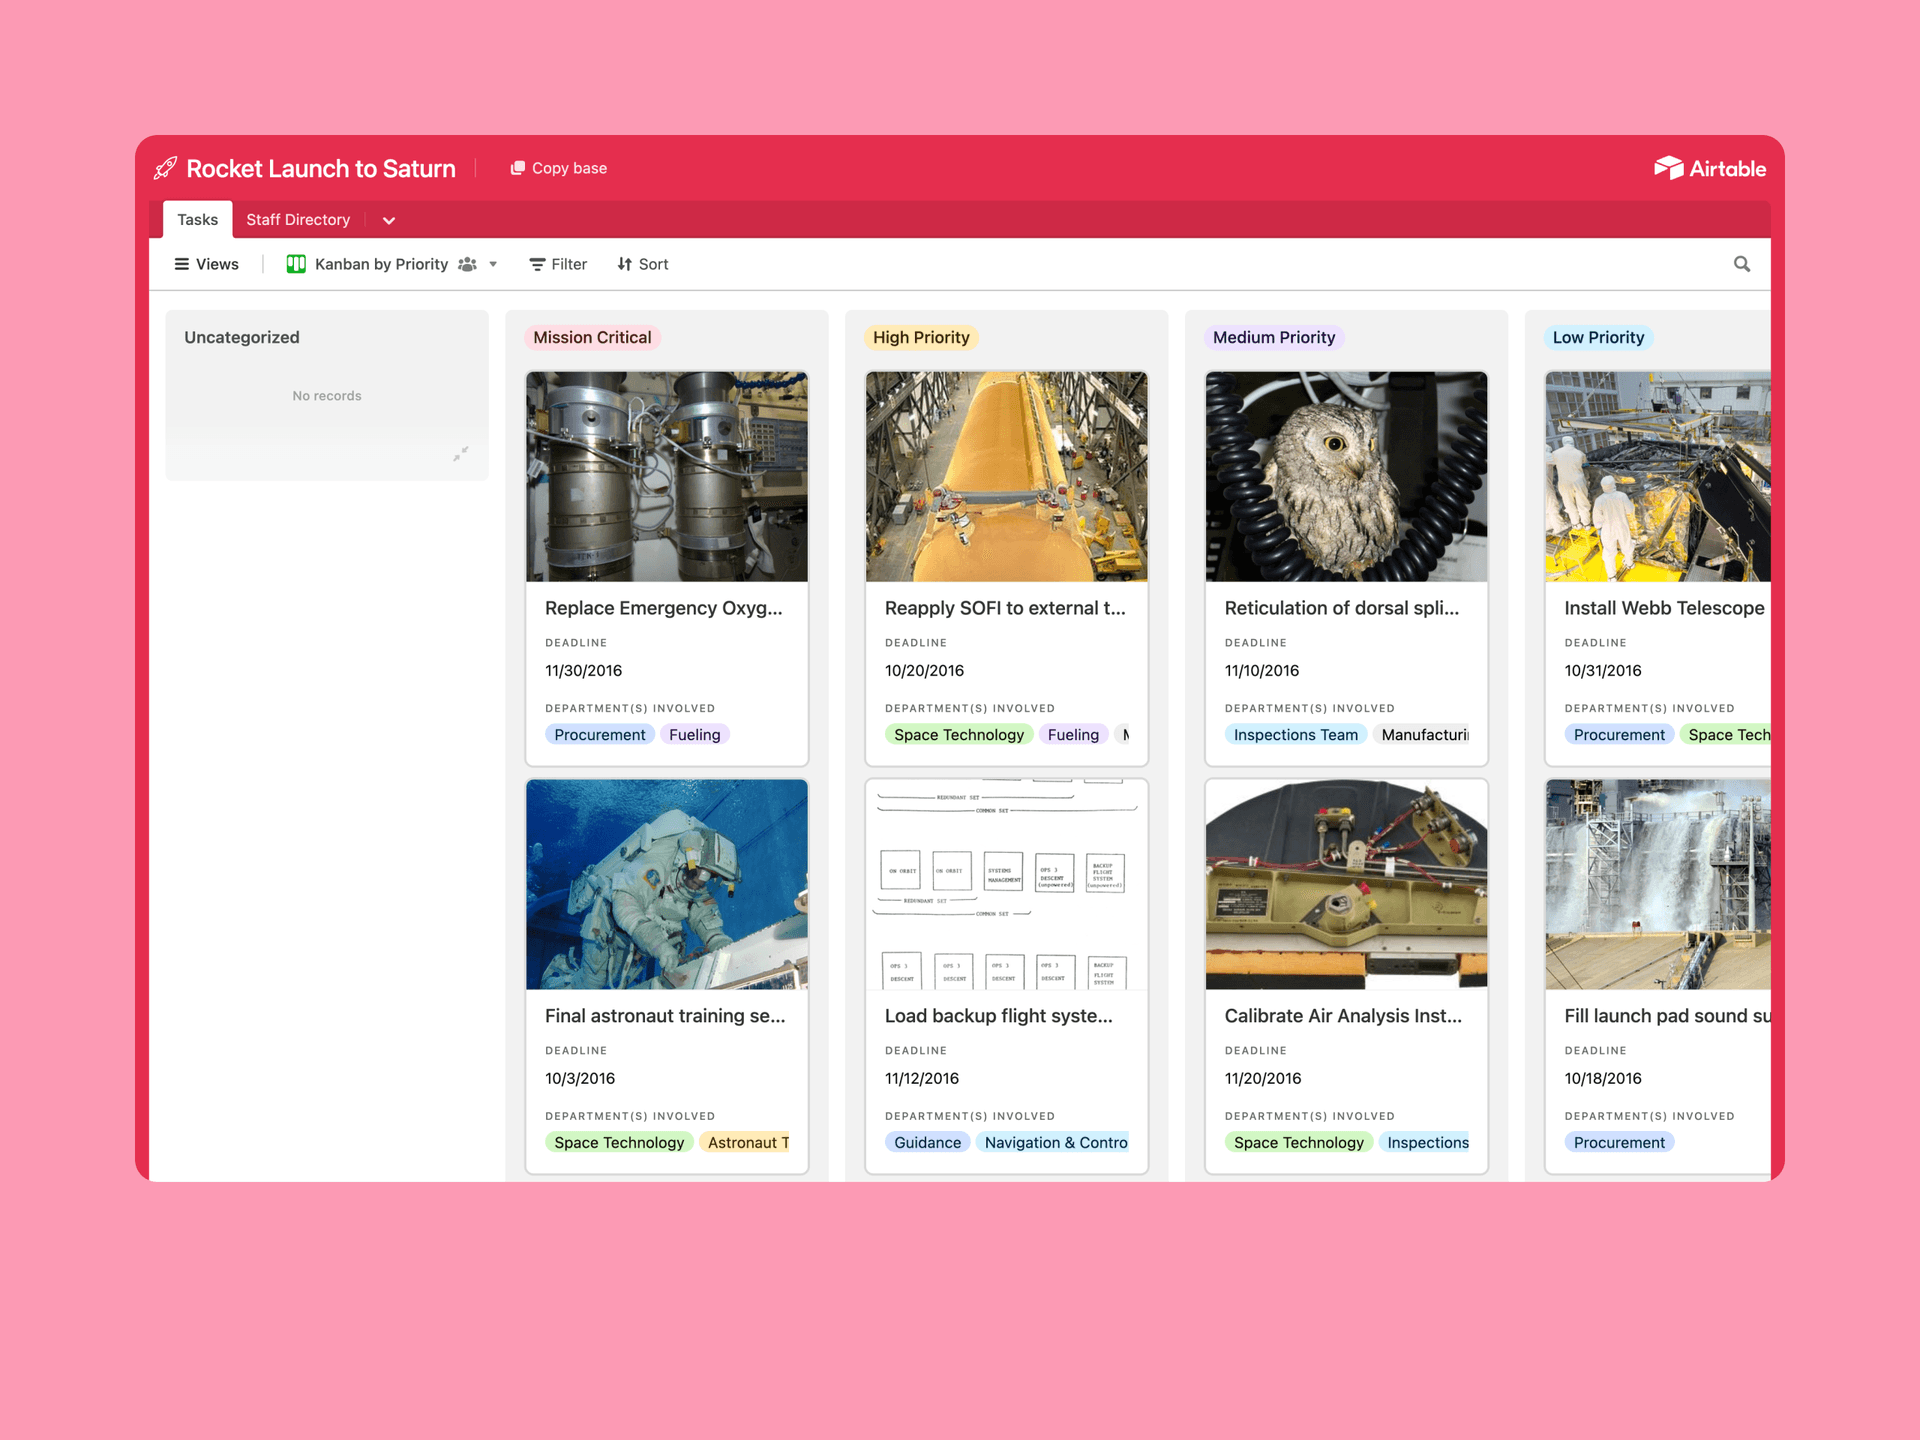The image size is (1920, 1440).
Task: Open Fill launch pad sound card title
Action: click(1667, 1016)
